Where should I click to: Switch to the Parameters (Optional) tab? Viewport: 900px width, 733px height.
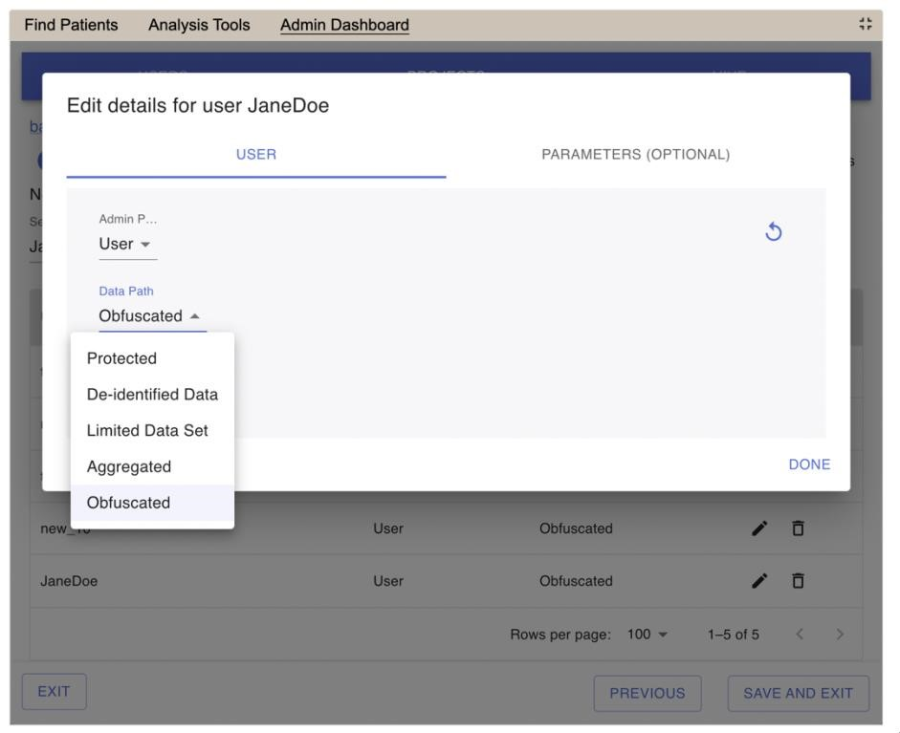(x=635, y=155)
